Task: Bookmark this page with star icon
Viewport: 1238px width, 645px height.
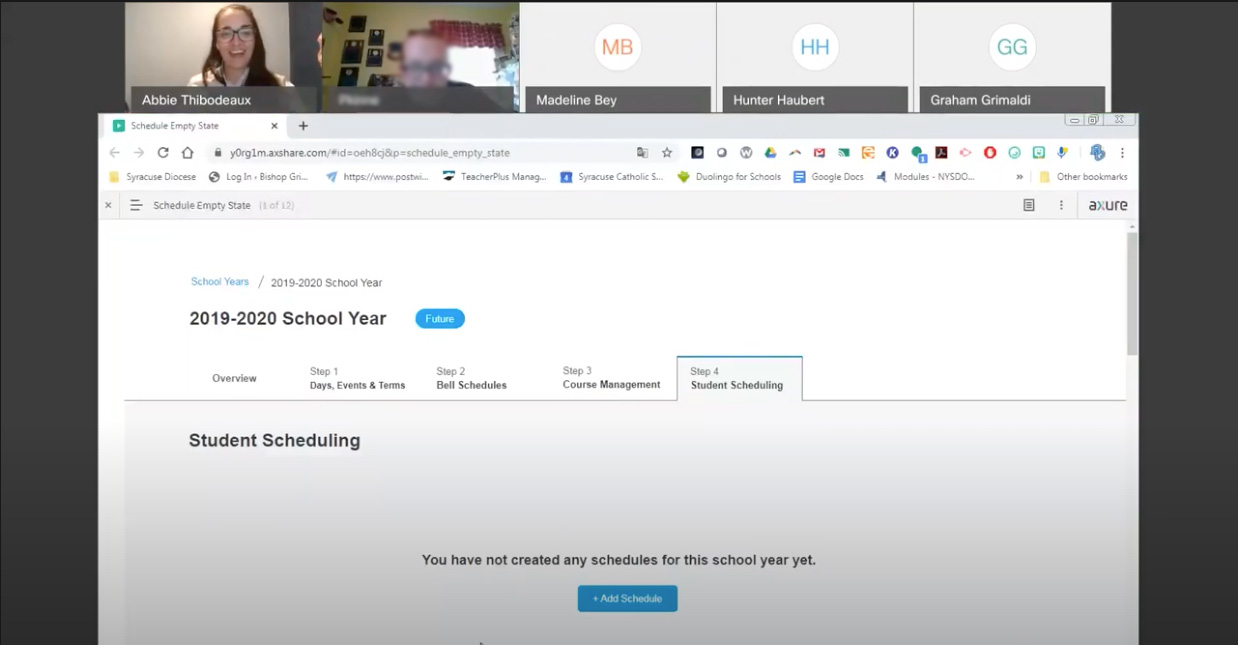Action: (x=667, y=153)
